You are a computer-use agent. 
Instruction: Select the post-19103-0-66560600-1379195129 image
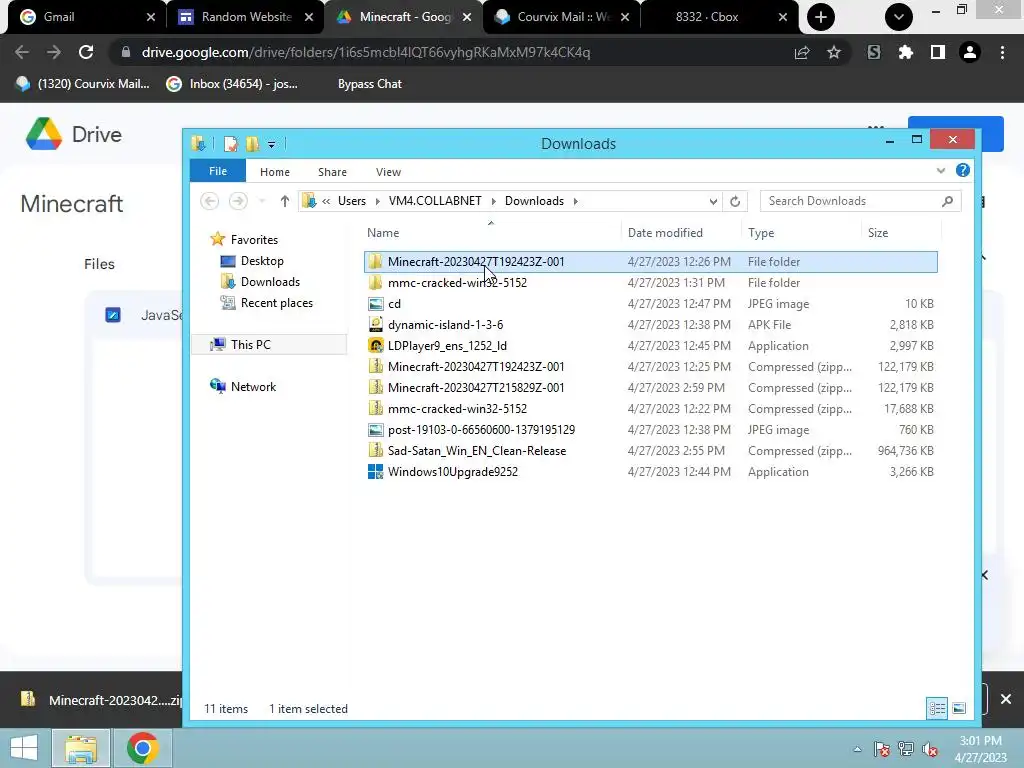coord(650,430)
